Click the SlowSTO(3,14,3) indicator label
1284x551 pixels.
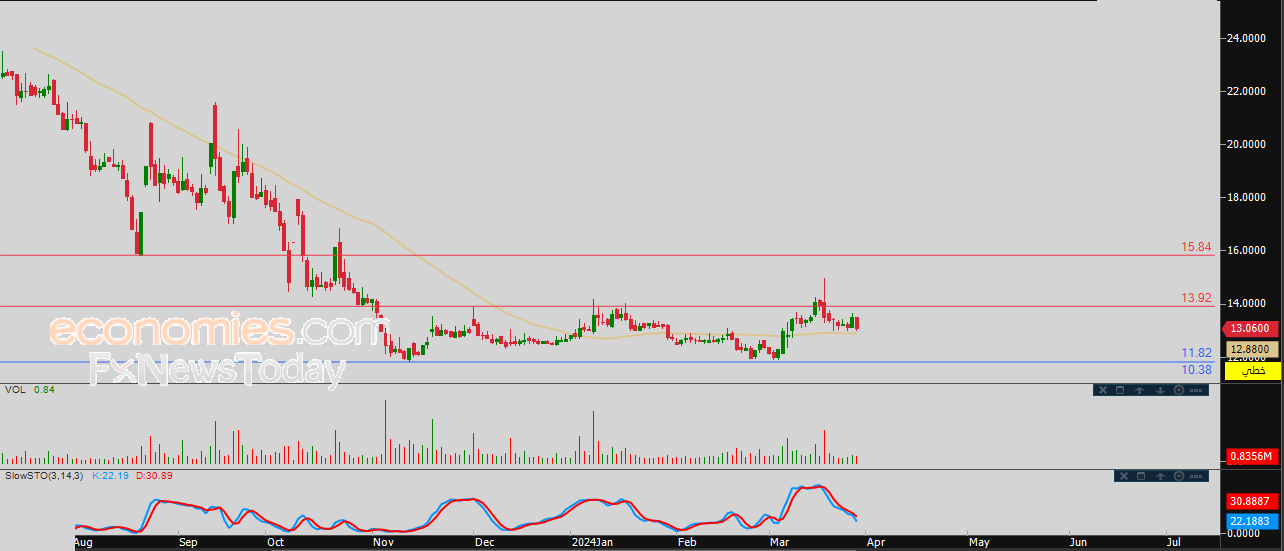pos(44,474)
